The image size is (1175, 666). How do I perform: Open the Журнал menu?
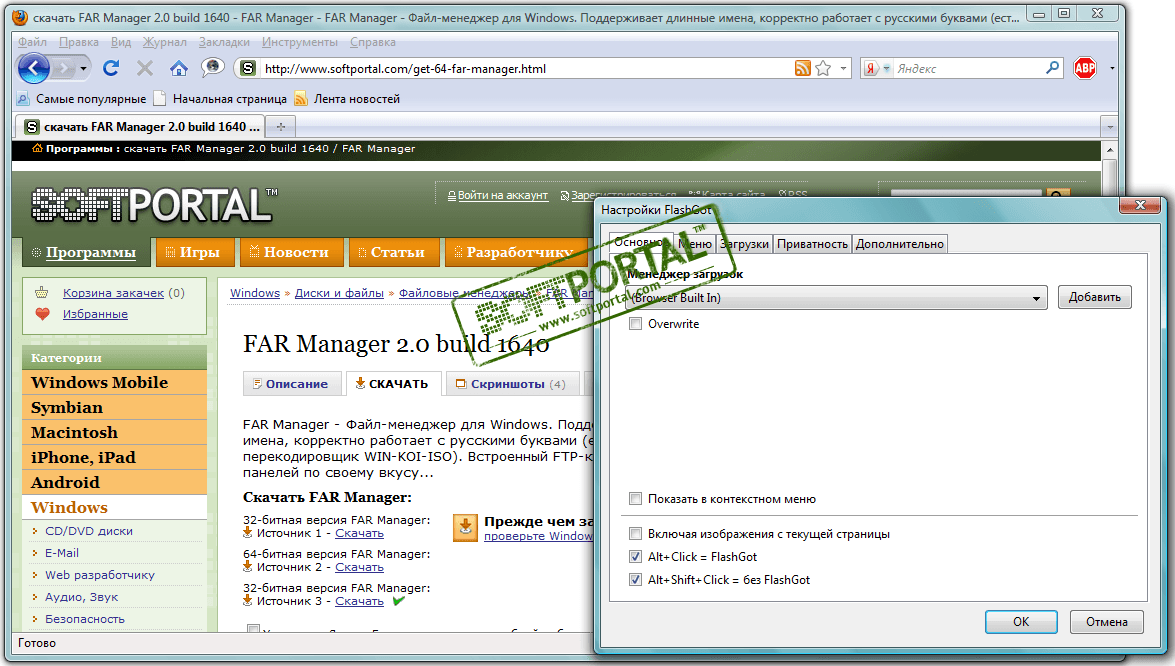pyautogui.click(x=165, y=43)
